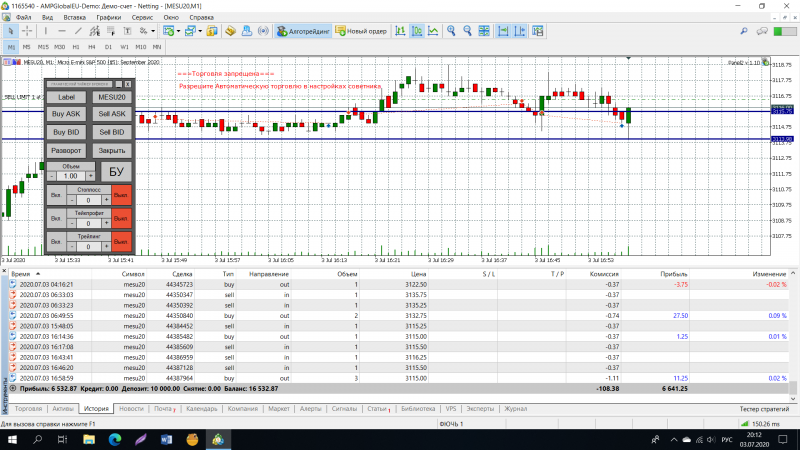Expand the profiles dropdown arrow

tap(200, 31)
